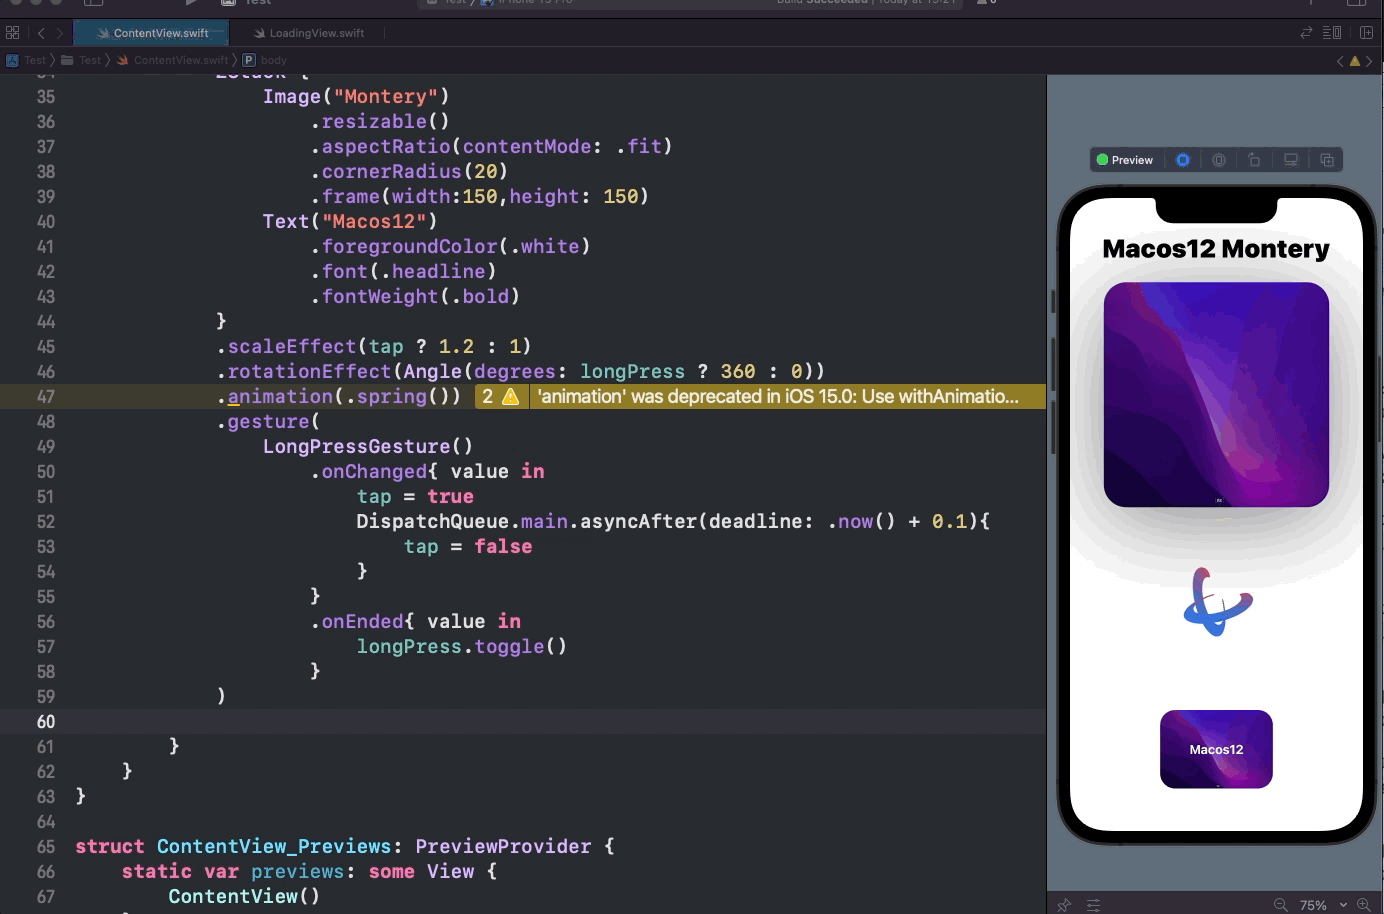Viewport: 1384px width, 914px height.
Task: Toggle code review arrows icon
Action: pos(1306,33)
